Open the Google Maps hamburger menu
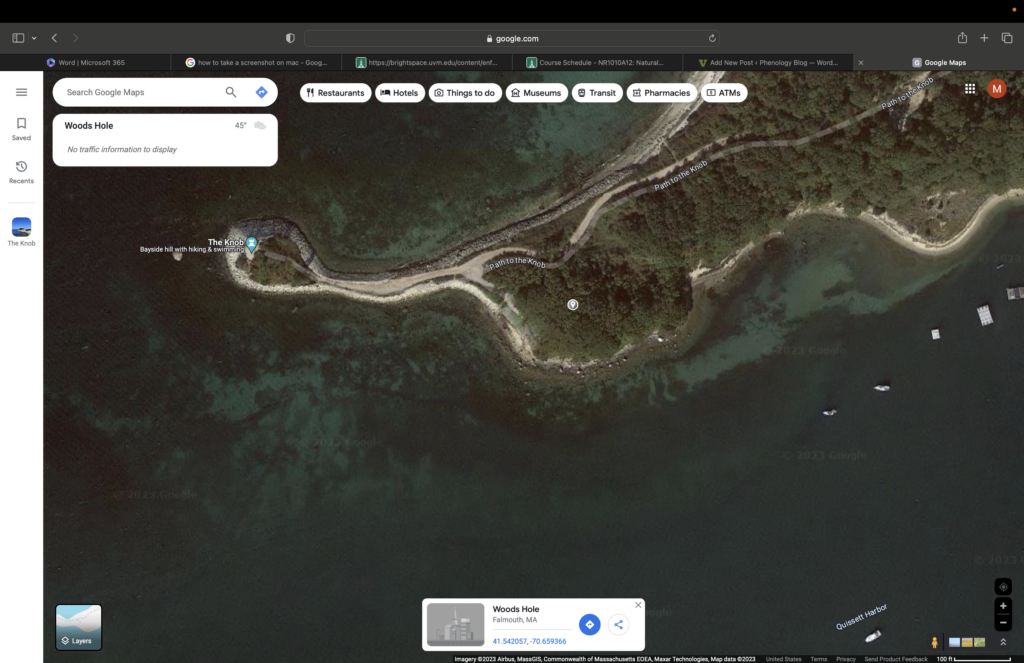The height and width of the screenshot is (663, 1024). pyautogui.click(x=21, y=92)
